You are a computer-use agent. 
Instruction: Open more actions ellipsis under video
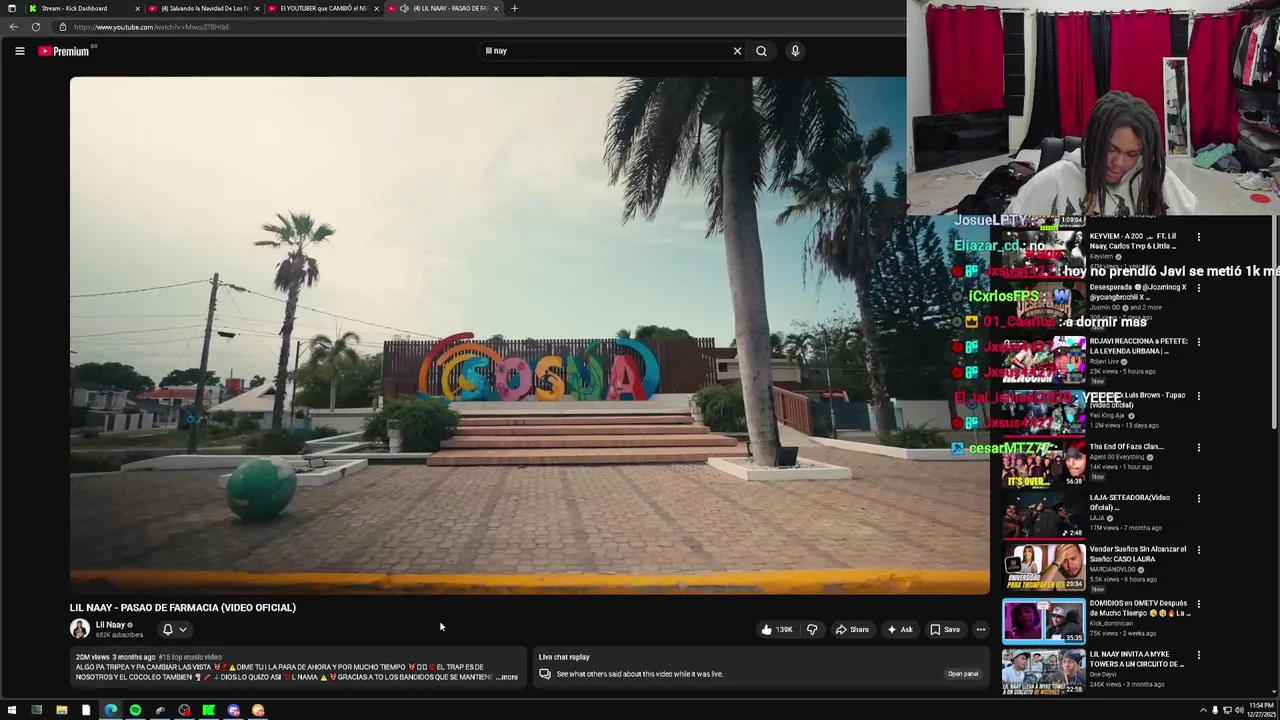[981, 629]
